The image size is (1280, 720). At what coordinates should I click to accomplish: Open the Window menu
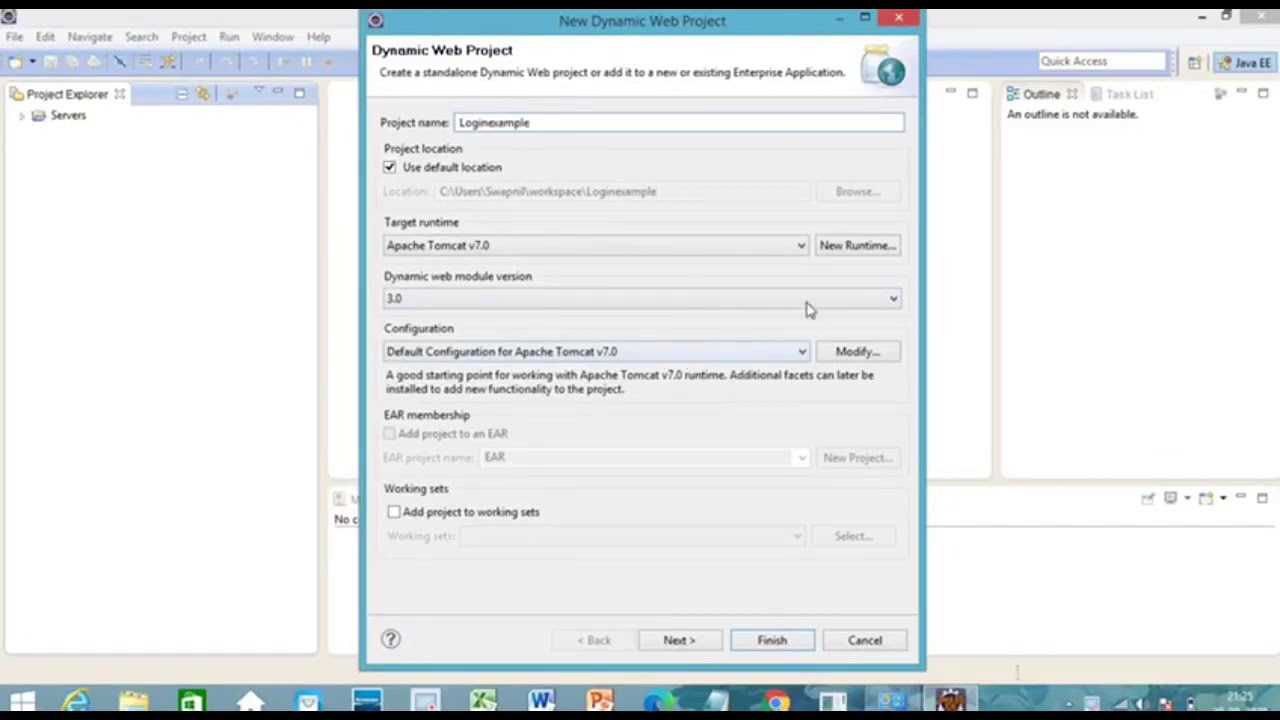[x=273, y=37]
